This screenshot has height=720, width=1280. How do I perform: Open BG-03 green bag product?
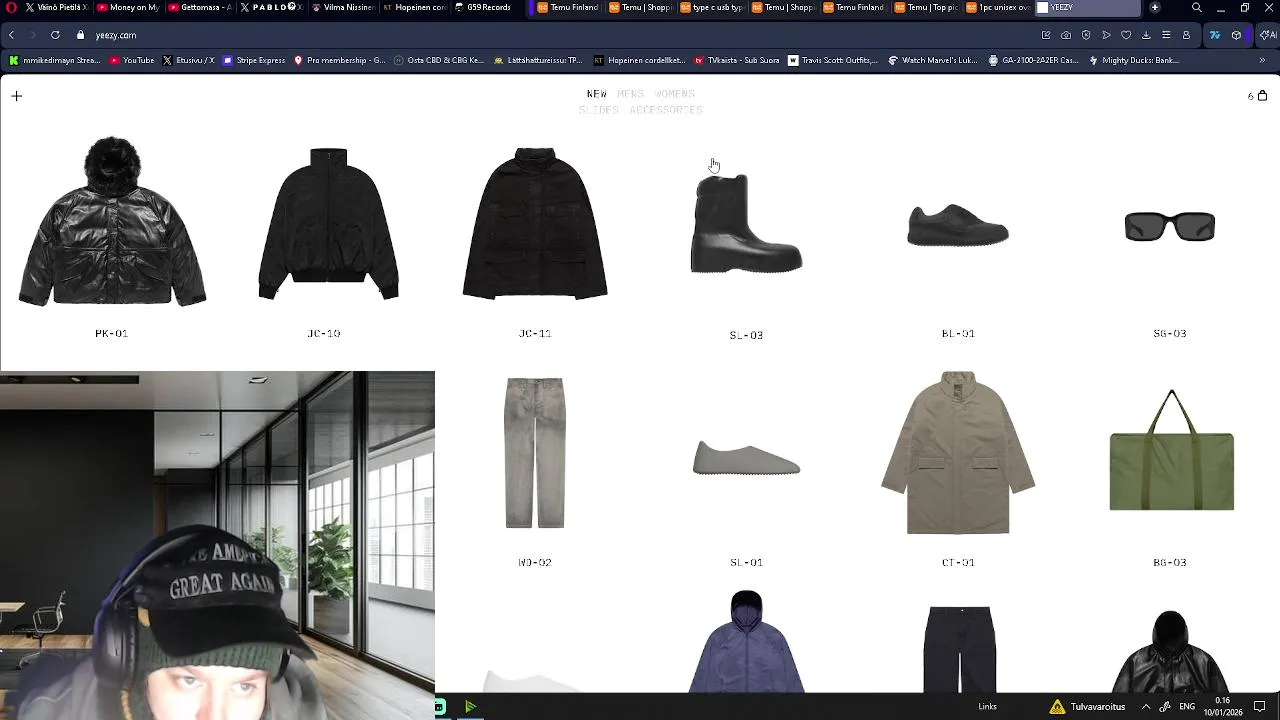pyautogui.click(x=1171, y=450)
